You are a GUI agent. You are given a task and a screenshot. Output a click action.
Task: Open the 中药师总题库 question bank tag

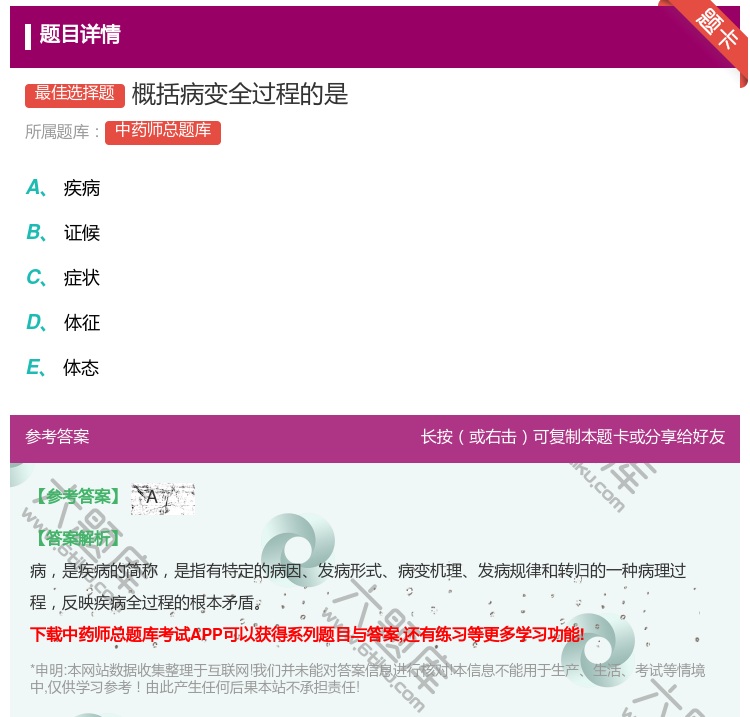point(163,132)
